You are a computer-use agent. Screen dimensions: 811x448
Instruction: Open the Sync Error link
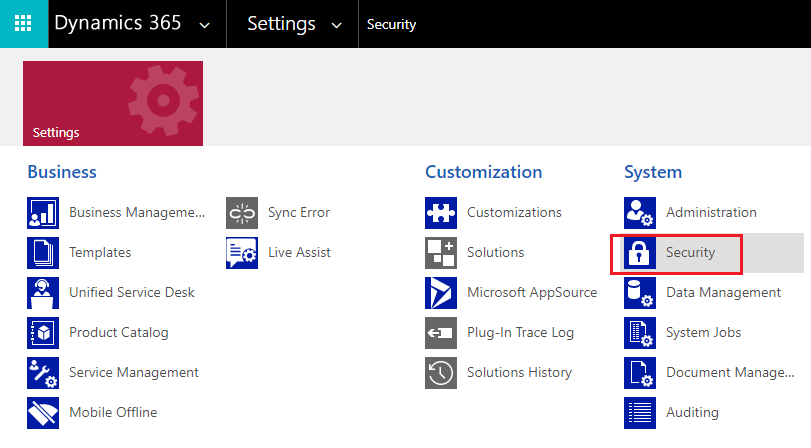(x=299, y=212)
